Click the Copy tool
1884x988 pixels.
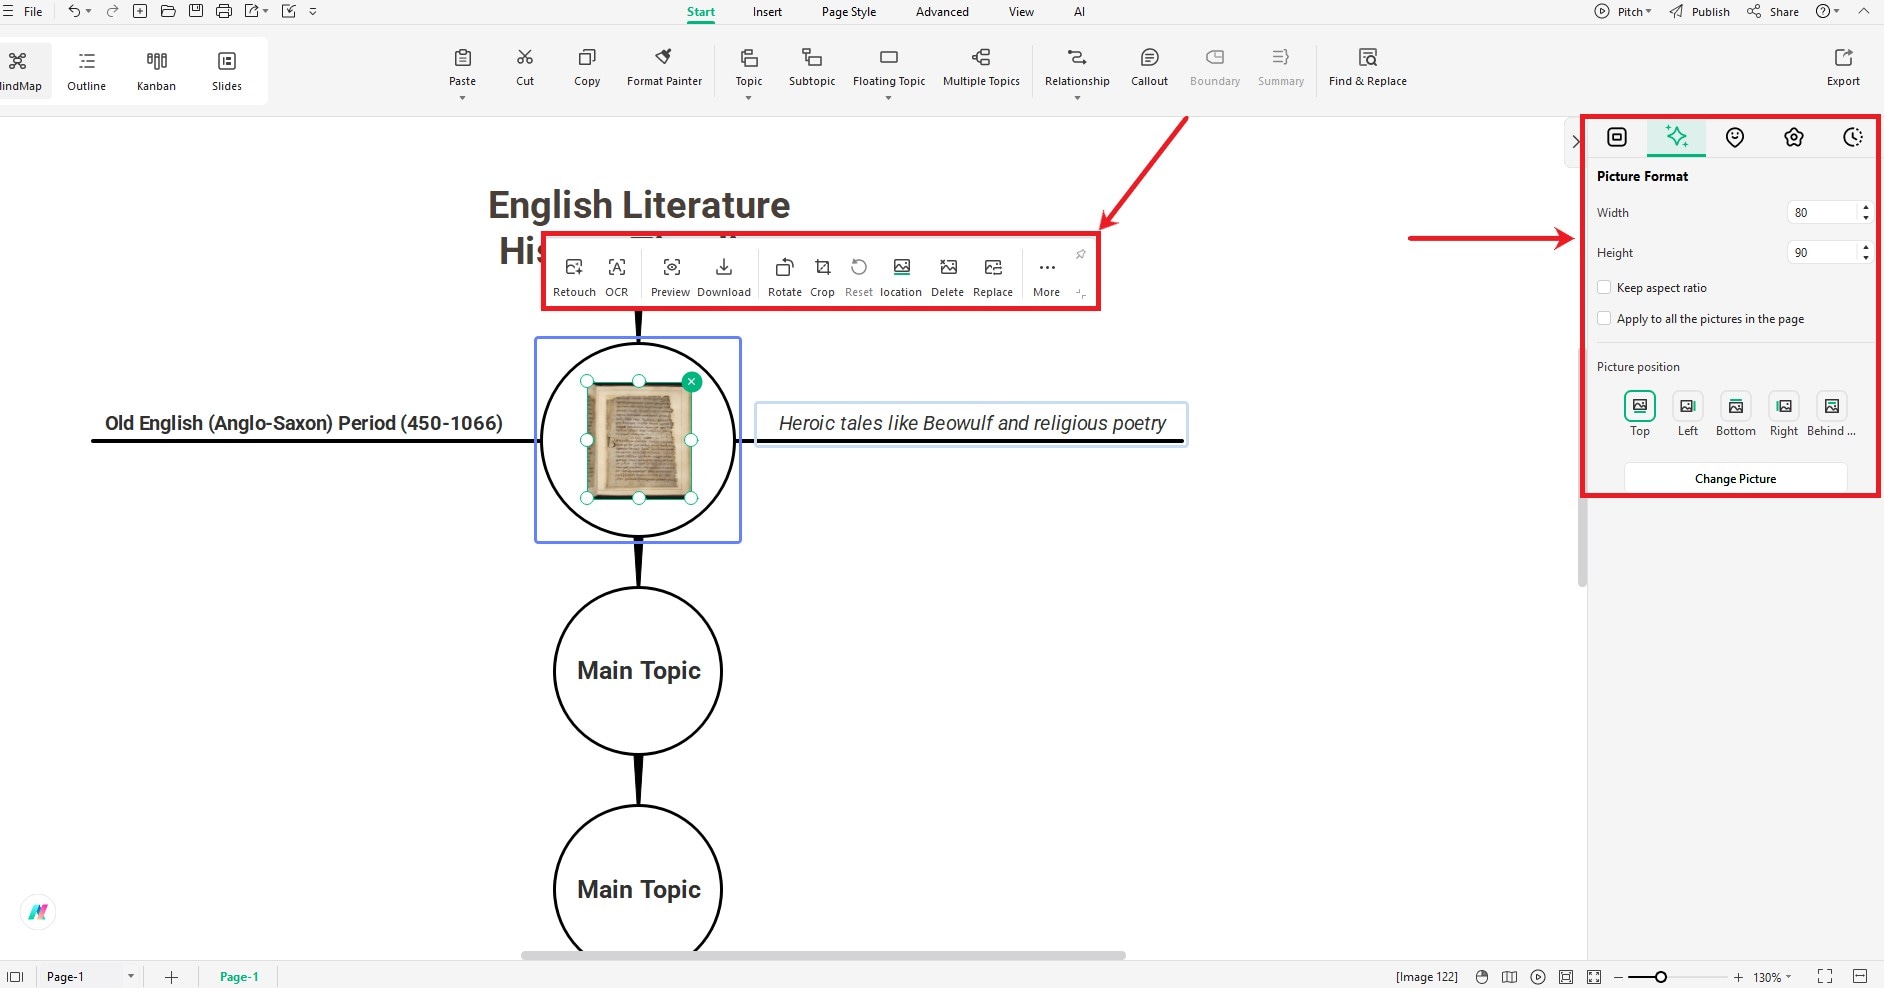point(587,67)
